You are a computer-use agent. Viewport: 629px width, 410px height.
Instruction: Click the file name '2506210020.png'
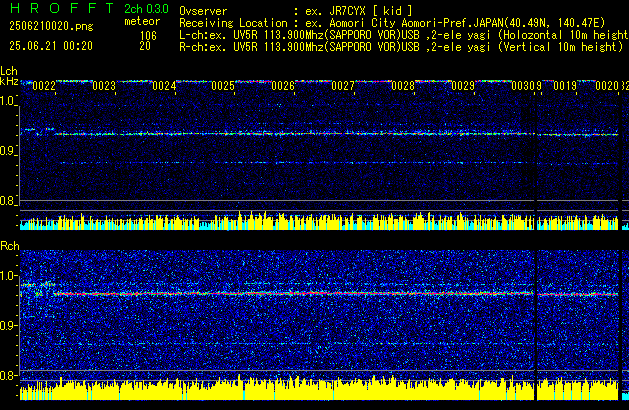point(51,26)
